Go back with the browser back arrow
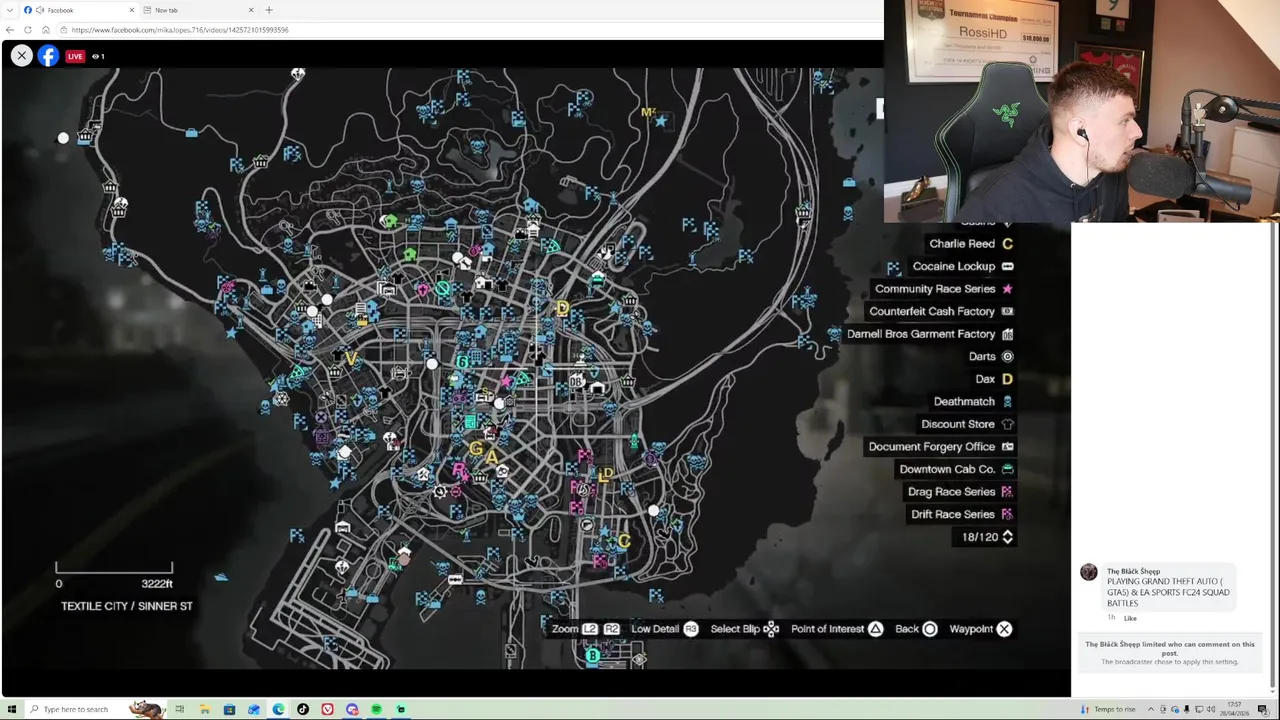Image resolution: width=1280 pixels, height=720 pixels. pos(9,30)
